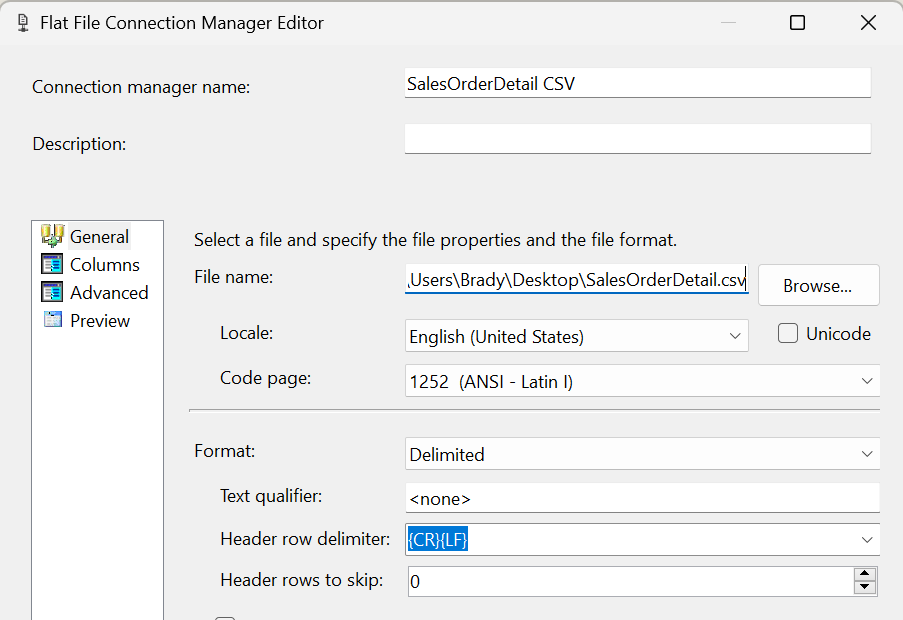Expand the Locale dropdown

pos(735,336)
